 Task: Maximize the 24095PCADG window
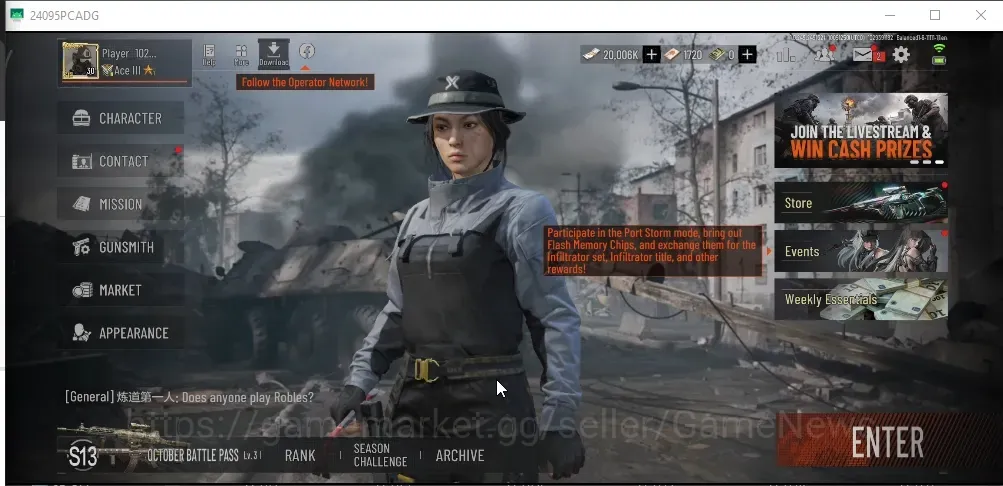click(x=935, y=15)
